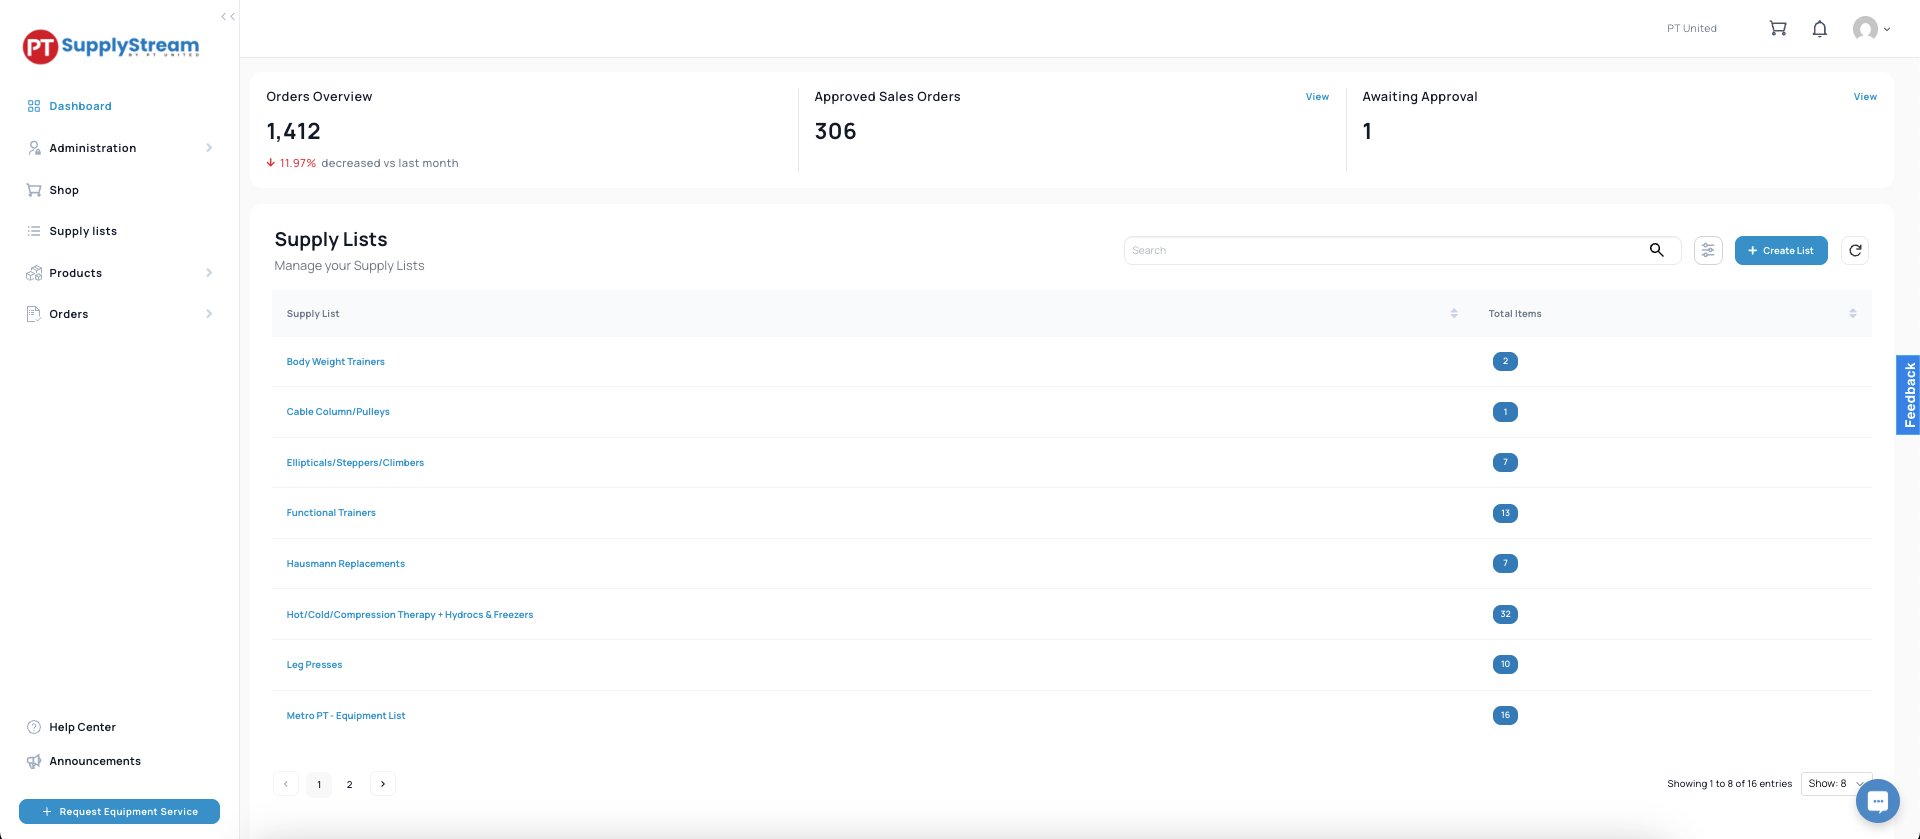The width and height of the screenshot is (1920, 839).
Task: Expand the Products submenu chevron
Action: click(209, 273)
